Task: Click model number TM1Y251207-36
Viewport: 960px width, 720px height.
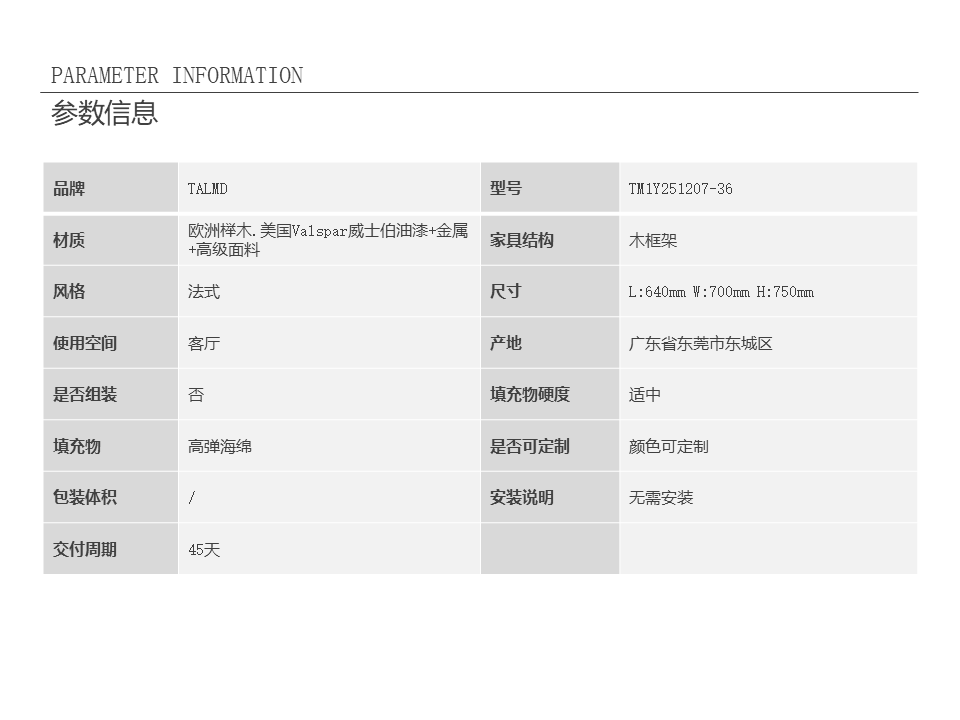Action: click(680, 189)
